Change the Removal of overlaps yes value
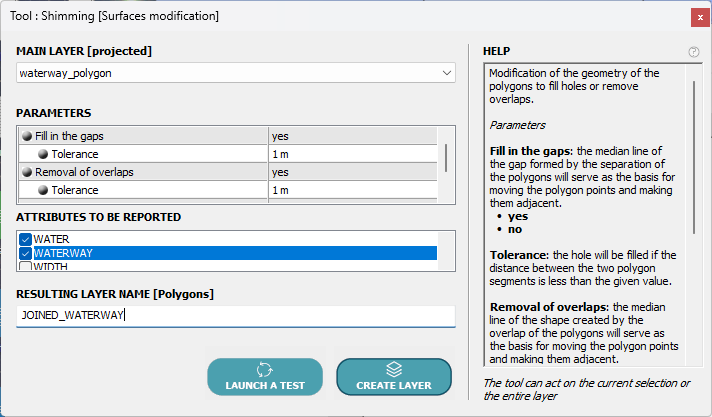Screen dimensions: 712x417 tap(352, 172)
